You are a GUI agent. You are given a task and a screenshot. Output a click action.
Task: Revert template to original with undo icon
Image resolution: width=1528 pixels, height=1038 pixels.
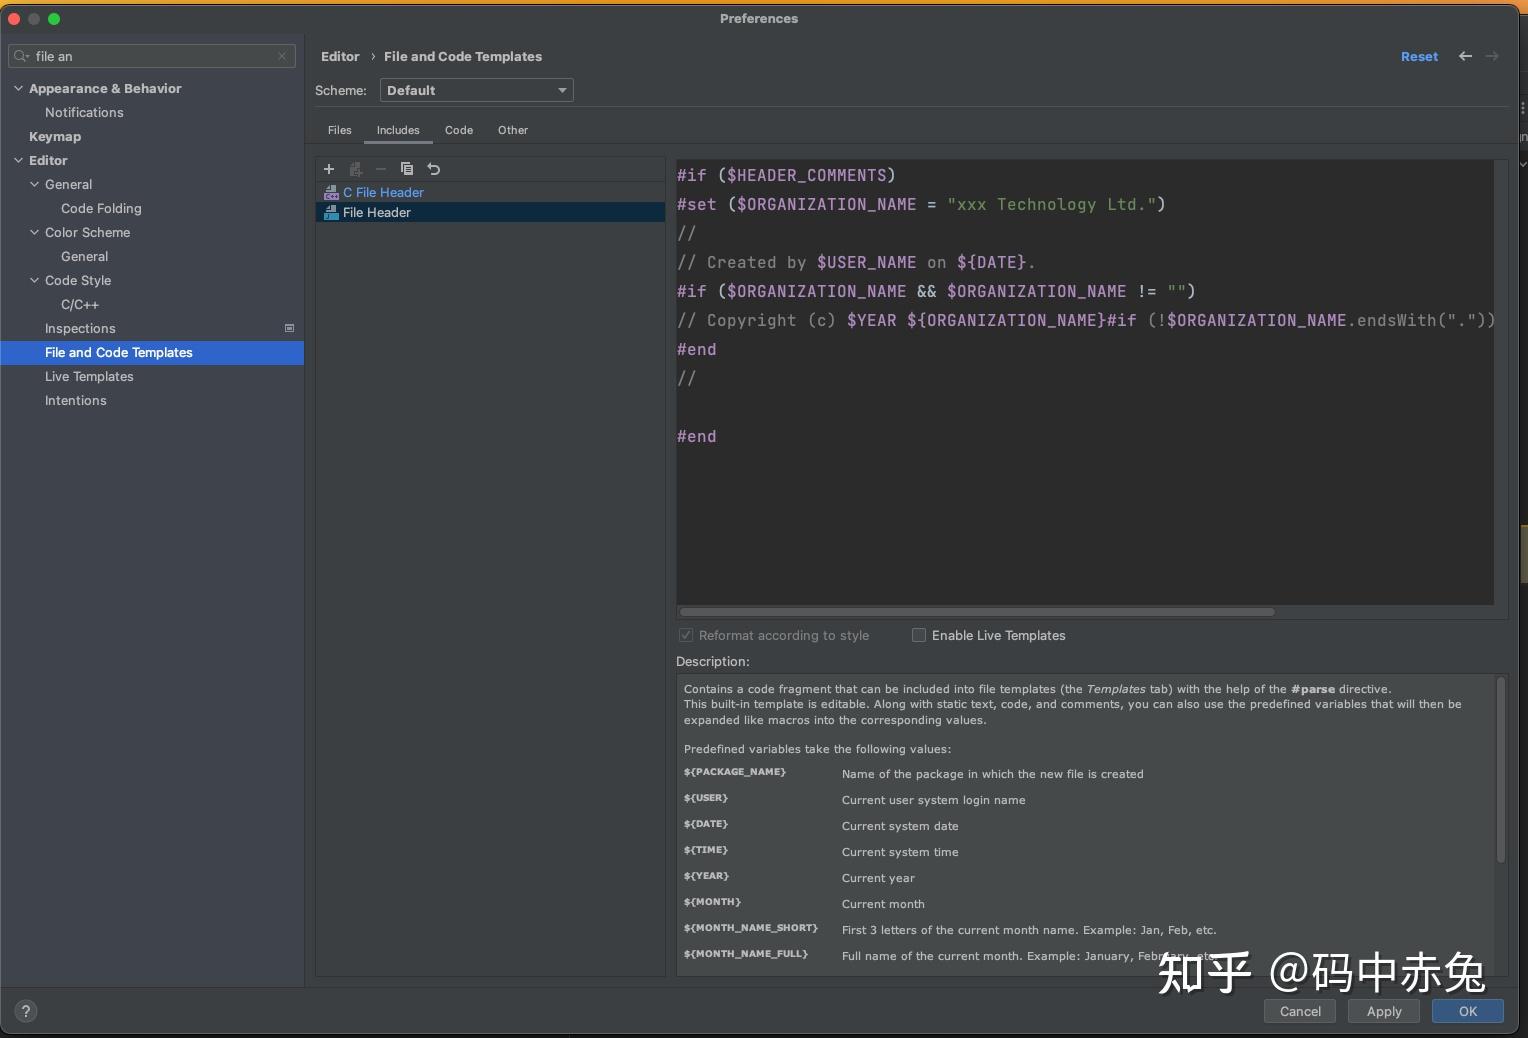(x=433, y=169)
